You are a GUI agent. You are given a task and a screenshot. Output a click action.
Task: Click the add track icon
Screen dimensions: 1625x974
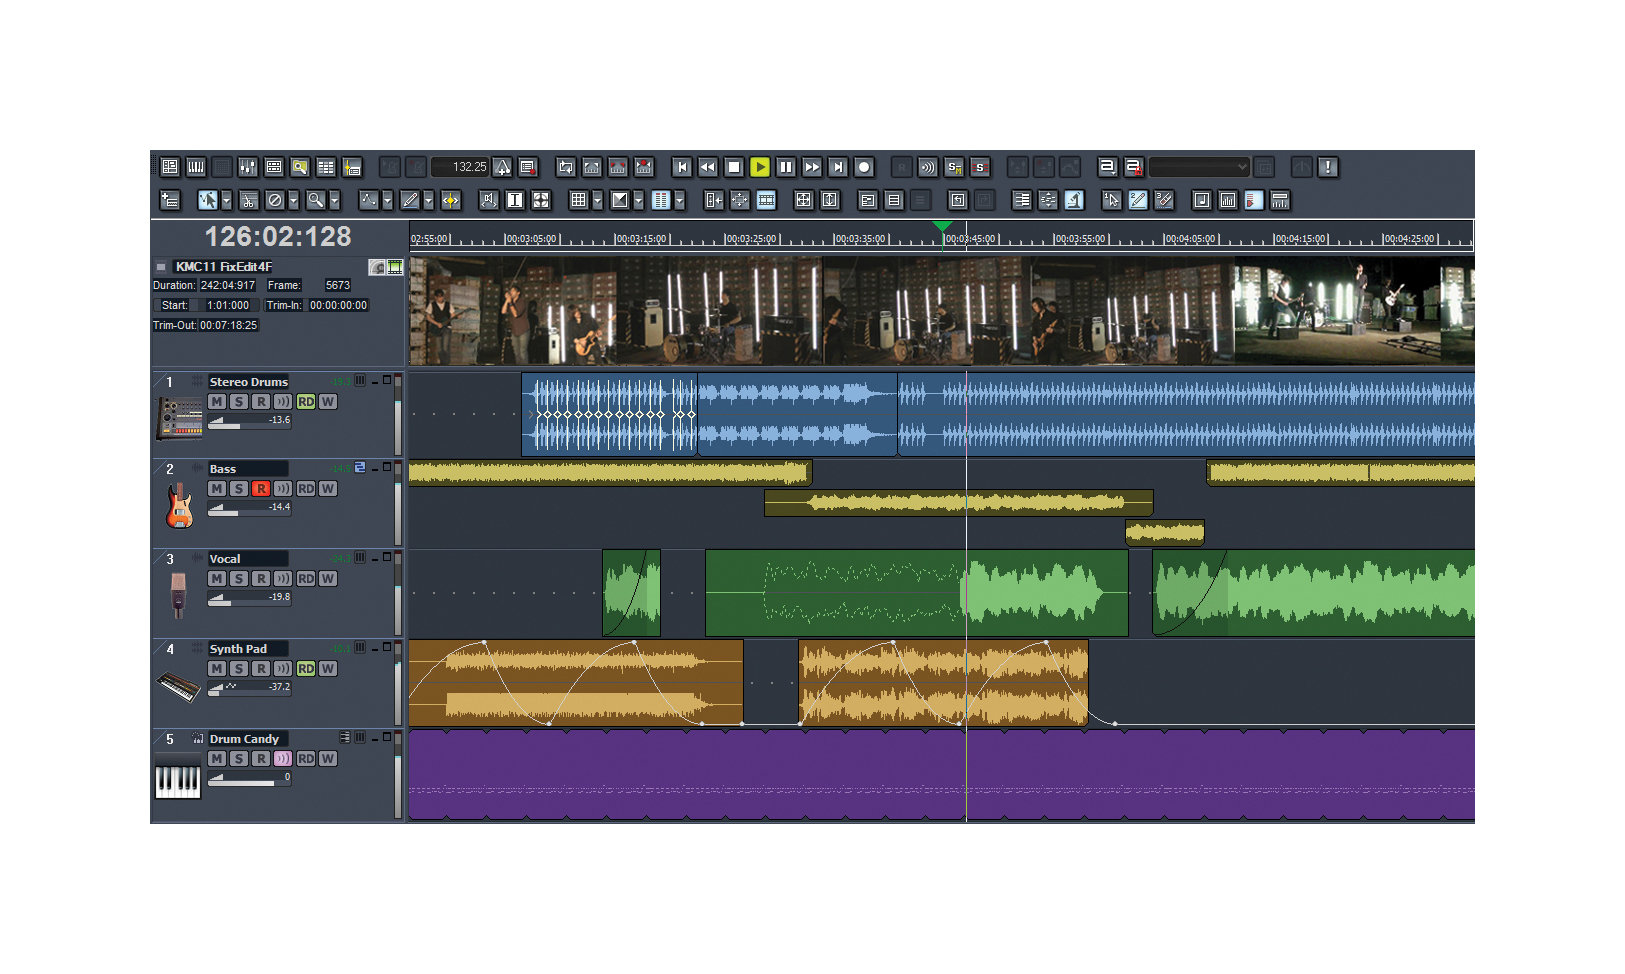pos(170,200)
